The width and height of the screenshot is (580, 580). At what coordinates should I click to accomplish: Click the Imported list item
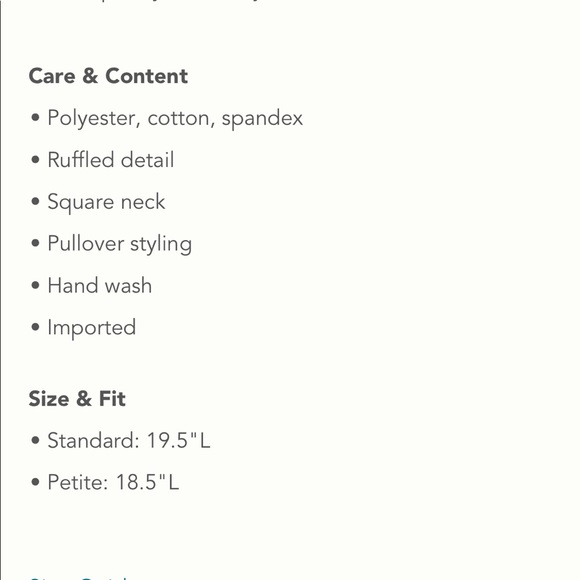(91, 328)
